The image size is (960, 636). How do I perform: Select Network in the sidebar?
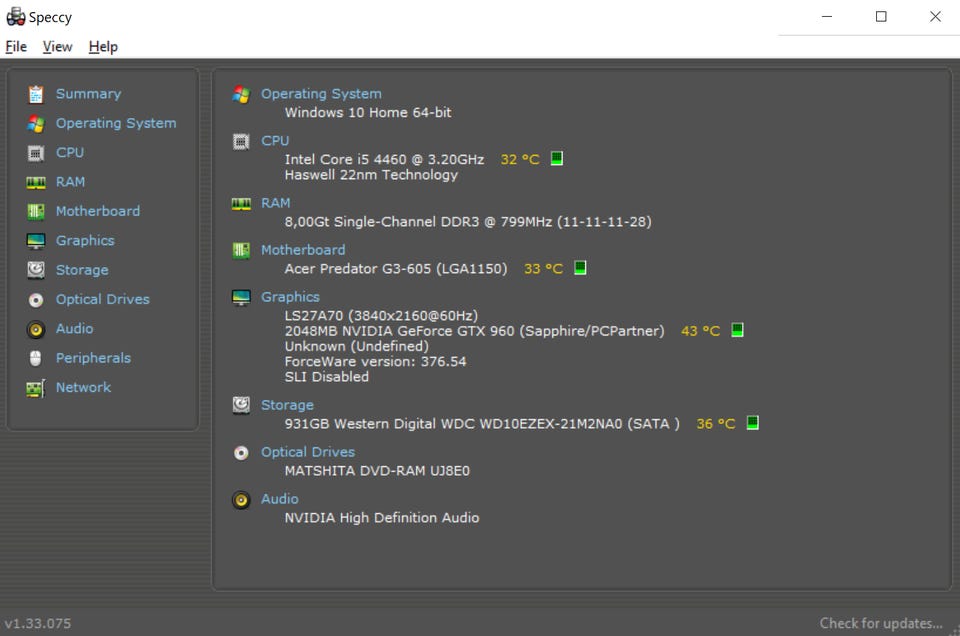click(83, 387)
